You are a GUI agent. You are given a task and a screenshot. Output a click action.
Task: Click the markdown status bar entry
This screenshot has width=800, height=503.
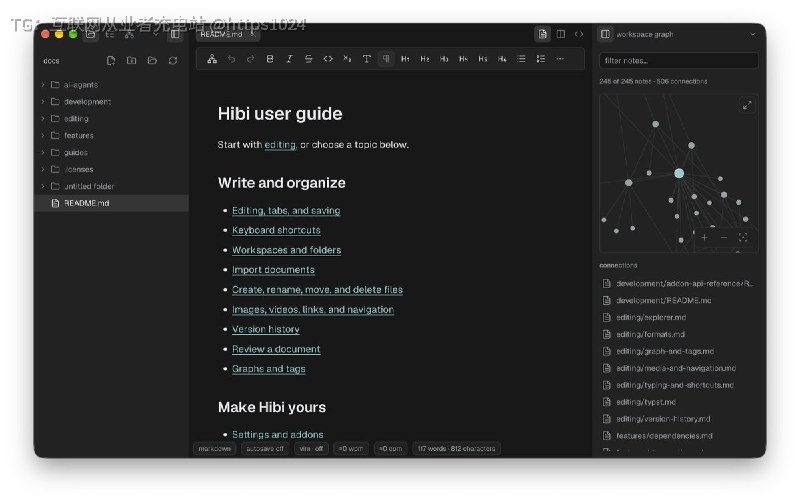[x=214, y=449]
